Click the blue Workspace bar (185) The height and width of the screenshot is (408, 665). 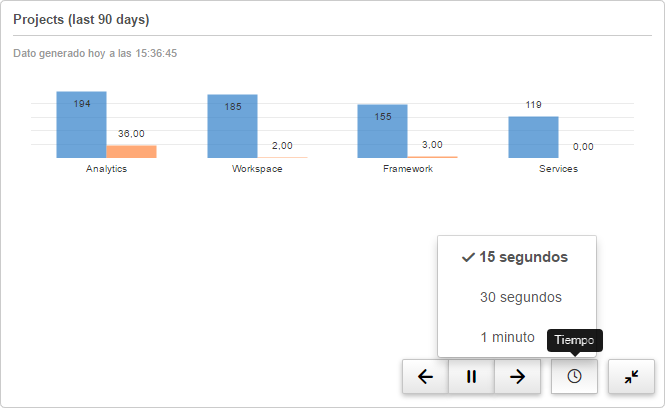232,127
